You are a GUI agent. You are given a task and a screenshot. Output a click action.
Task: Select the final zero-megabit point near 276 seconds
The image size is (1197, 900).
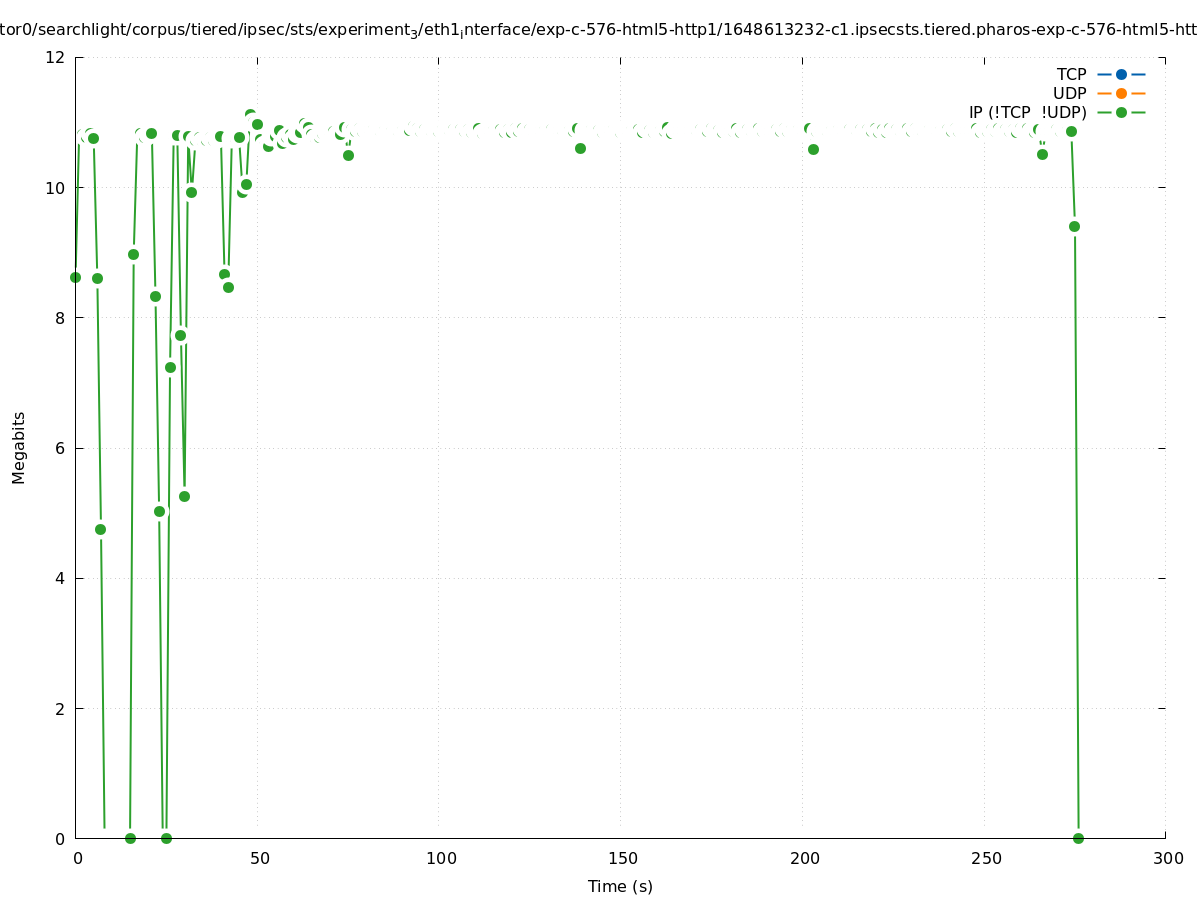point(1078,838)
